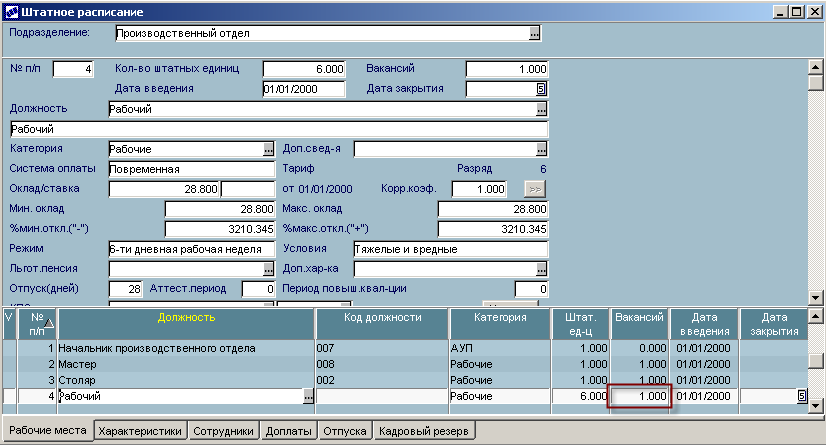Screen dimensions: 826x445
Task: Click the Дата введения column header
Action: click(x=704, y=324)
